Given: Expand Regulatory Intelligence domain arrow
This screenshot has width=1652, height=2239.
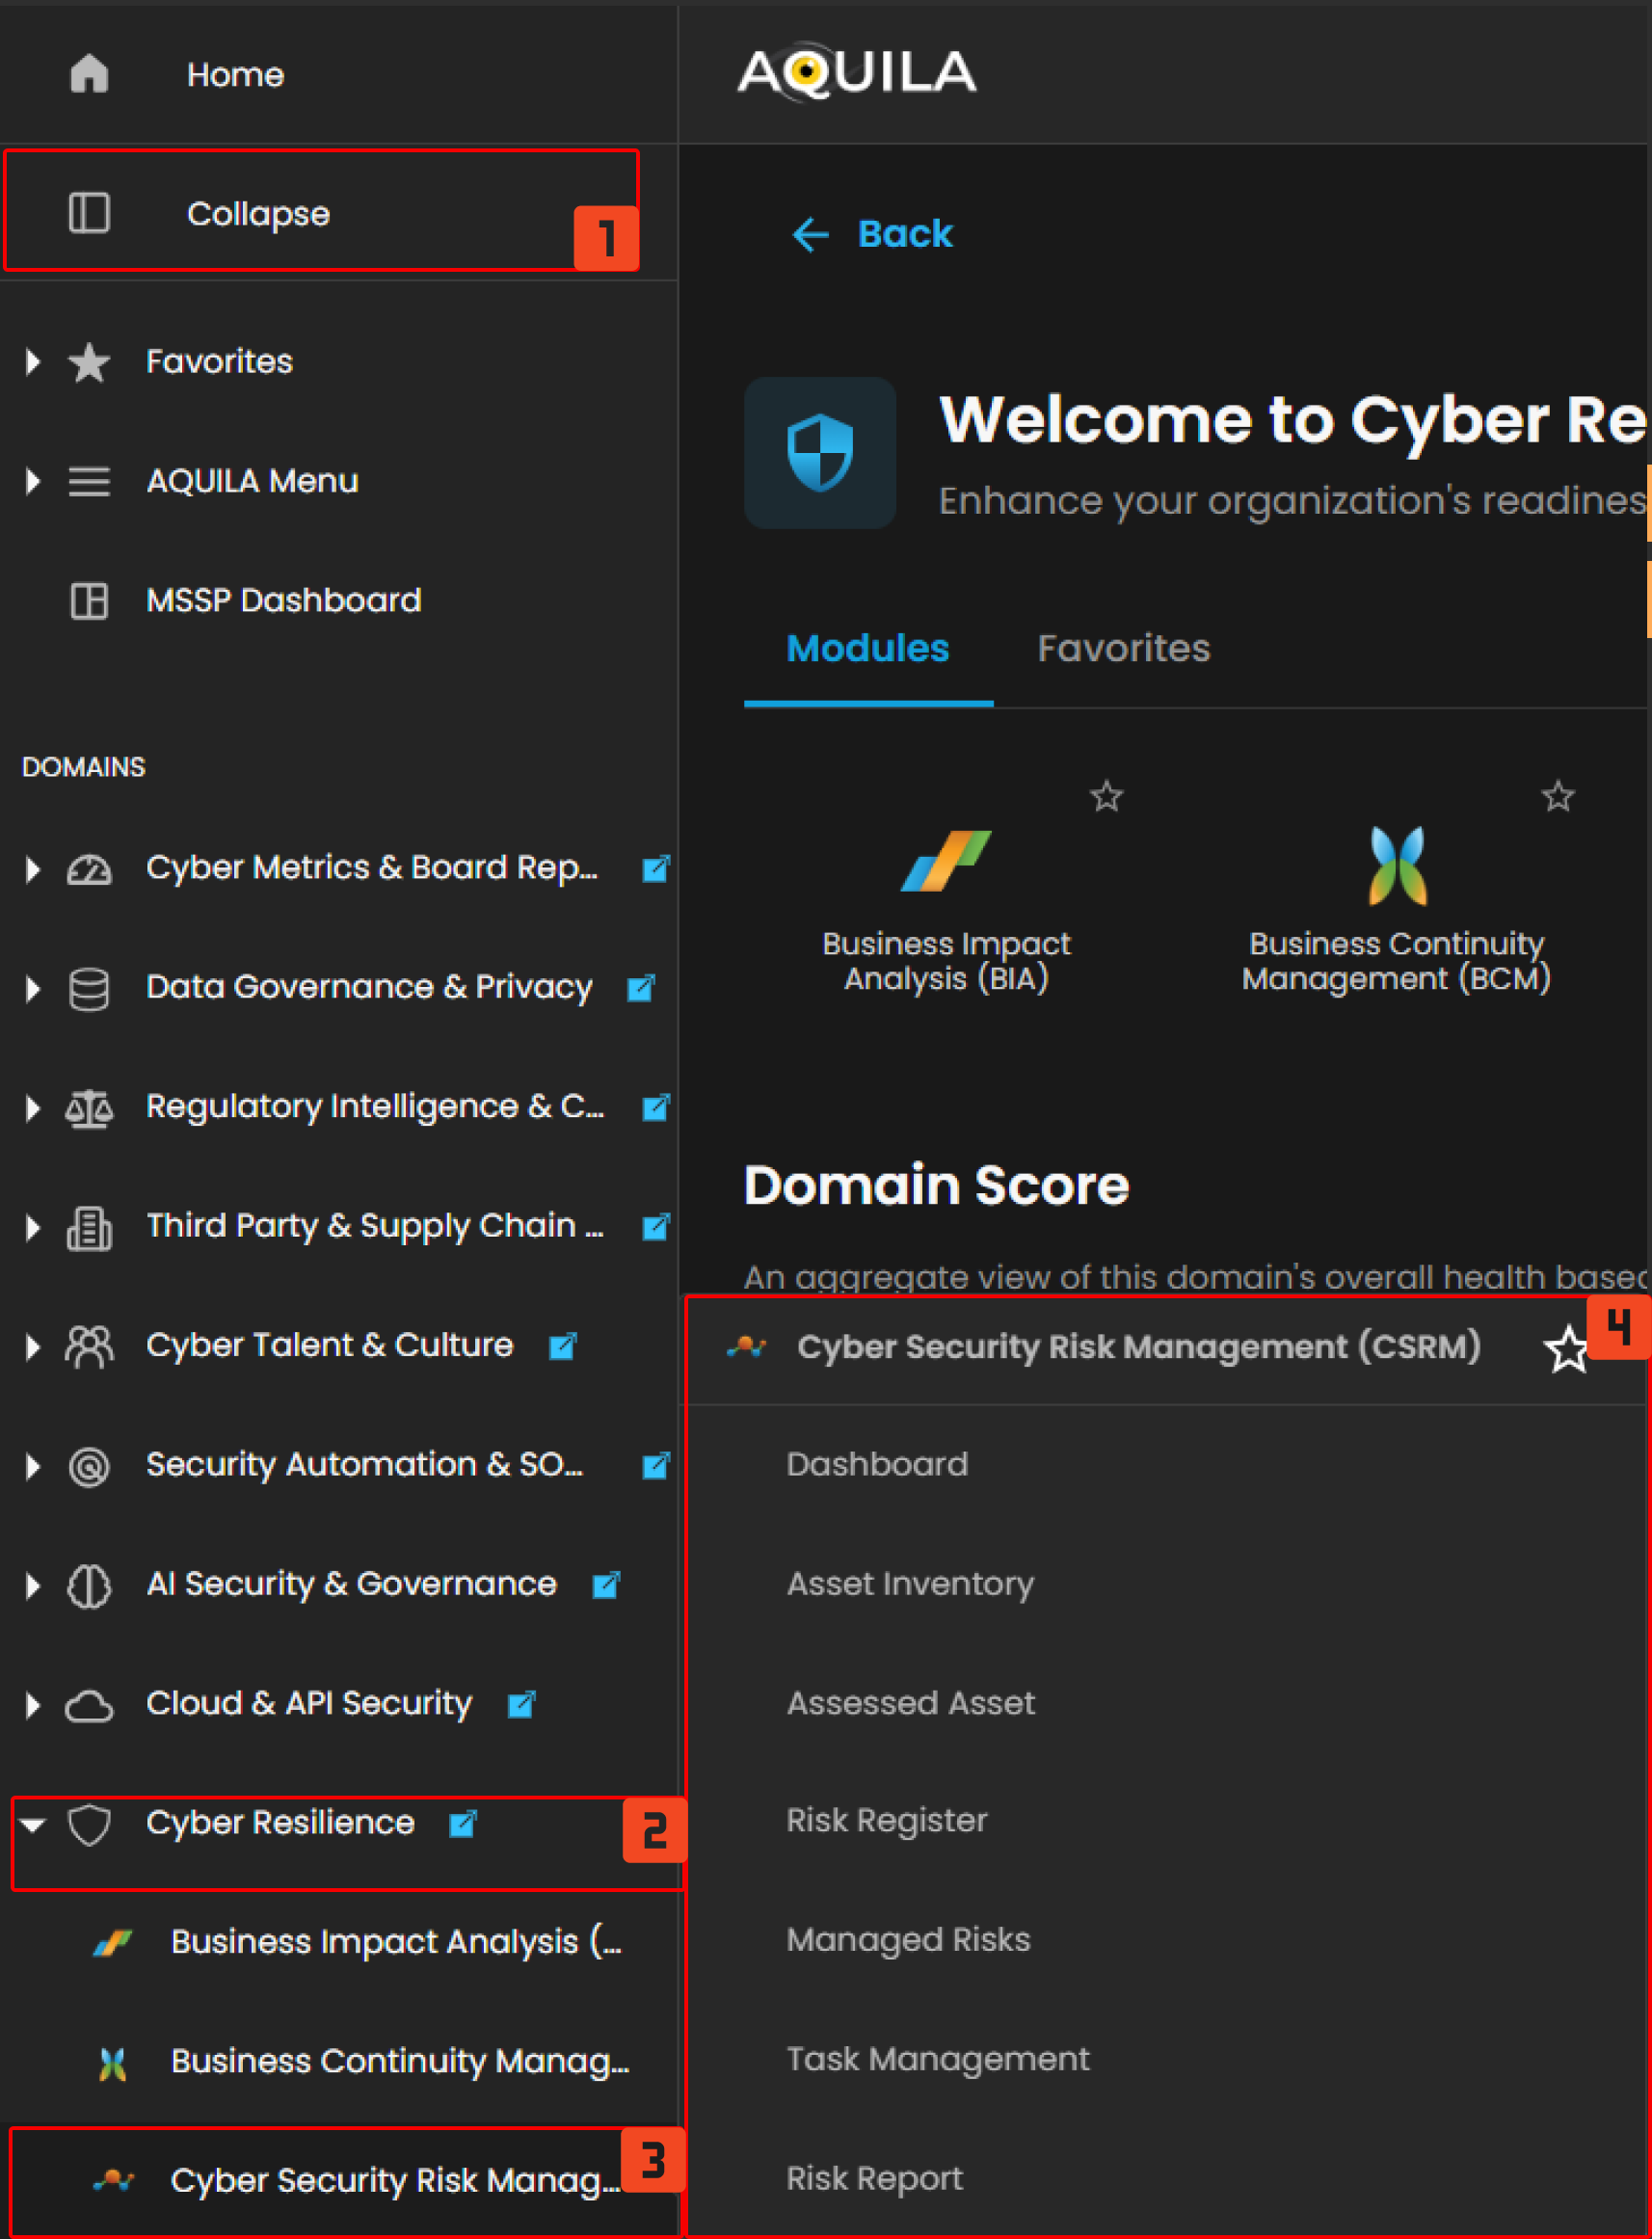Looking at the screenshot, I should point(33,1108).
